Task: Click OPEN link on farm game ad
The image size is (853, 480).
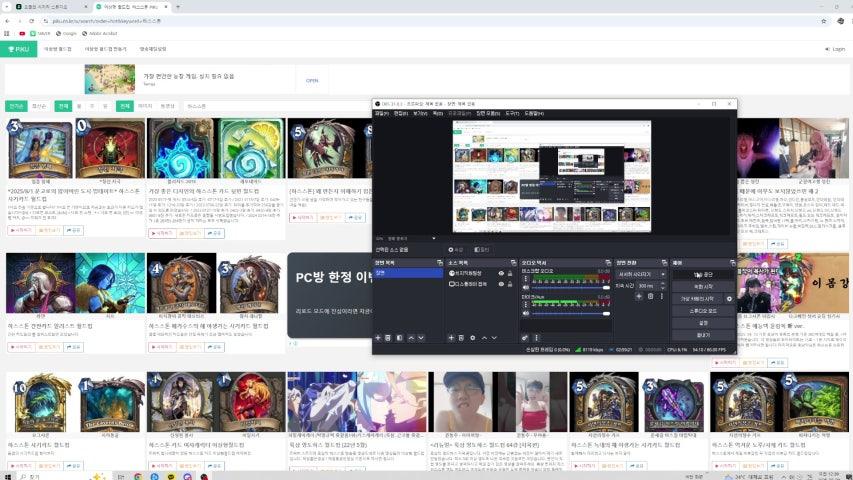Action: pyautogui.click(x=312, y=81)
